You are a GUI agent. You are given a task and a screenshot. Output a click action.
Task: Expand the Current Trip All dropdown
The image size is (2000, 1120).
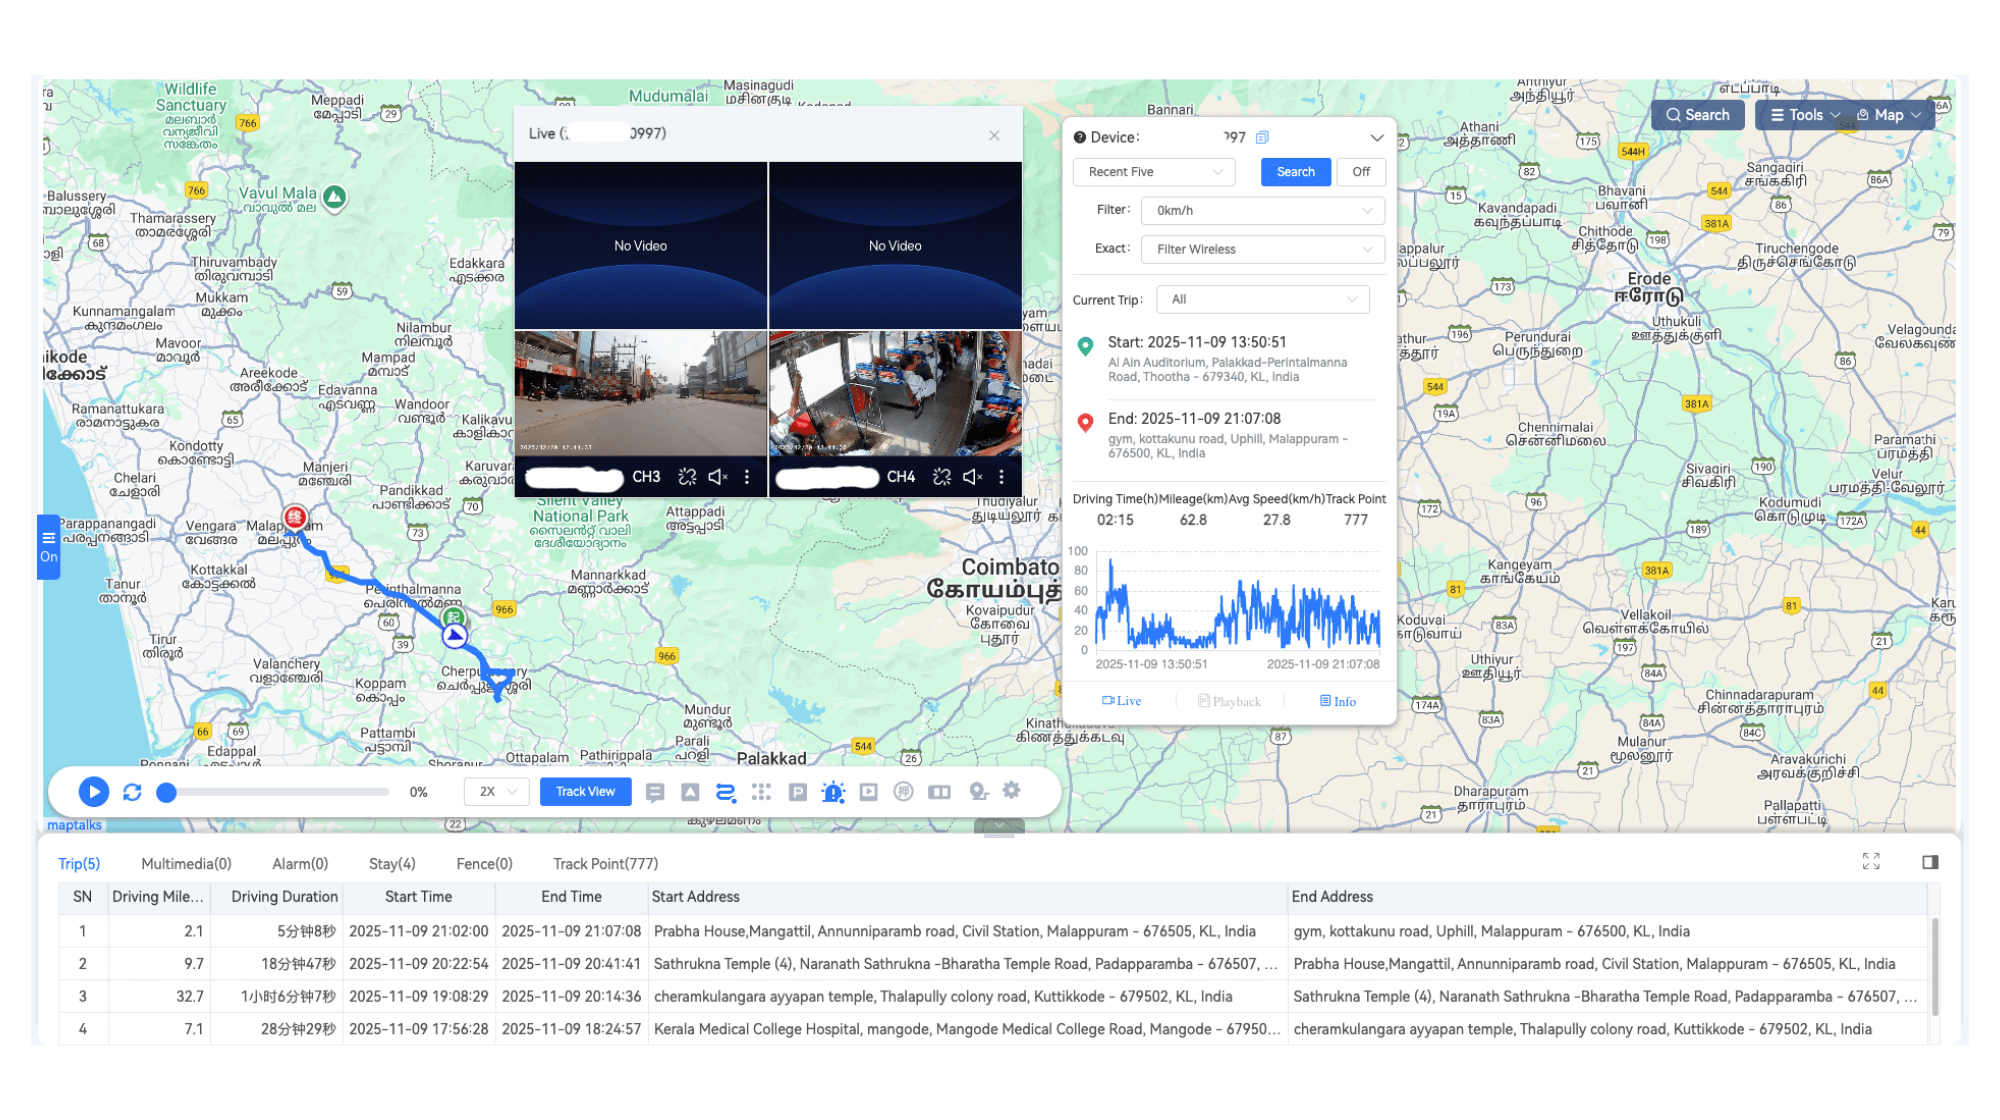[x=1262, y=299]
